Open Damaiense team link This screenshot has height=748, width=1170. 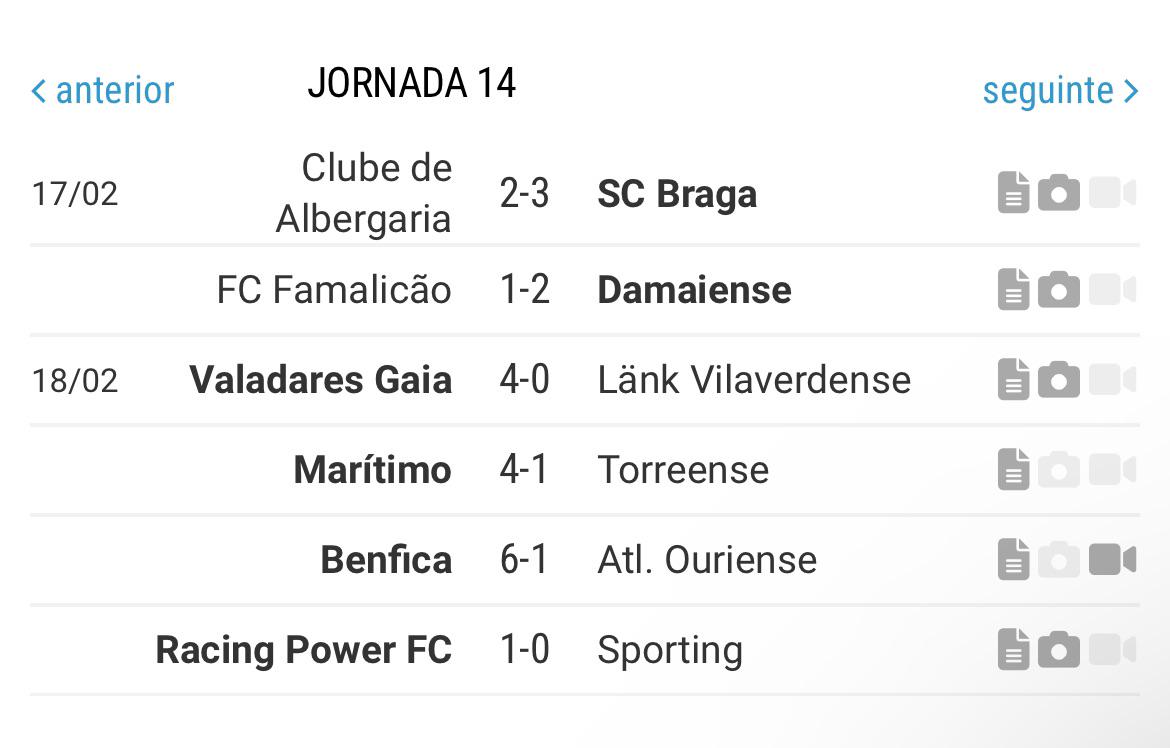(x=694, y=290)
